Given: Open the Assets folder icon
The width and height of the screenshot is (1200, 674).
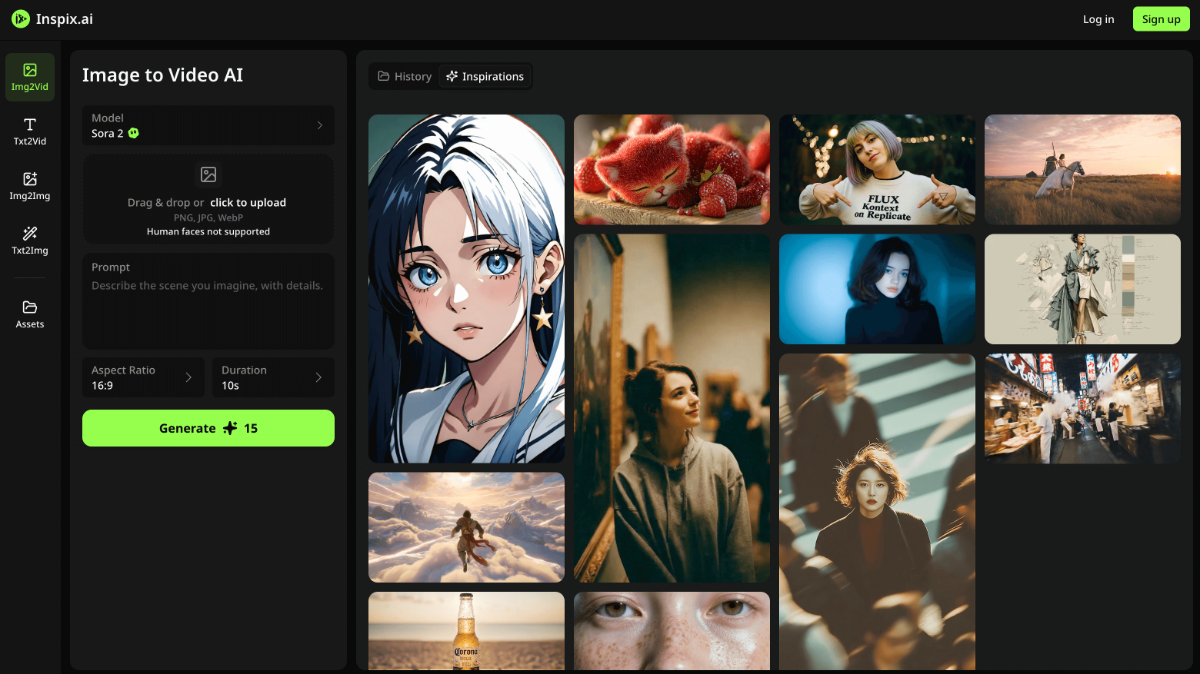Looking at the screenshot, I should tap(30, 307).
